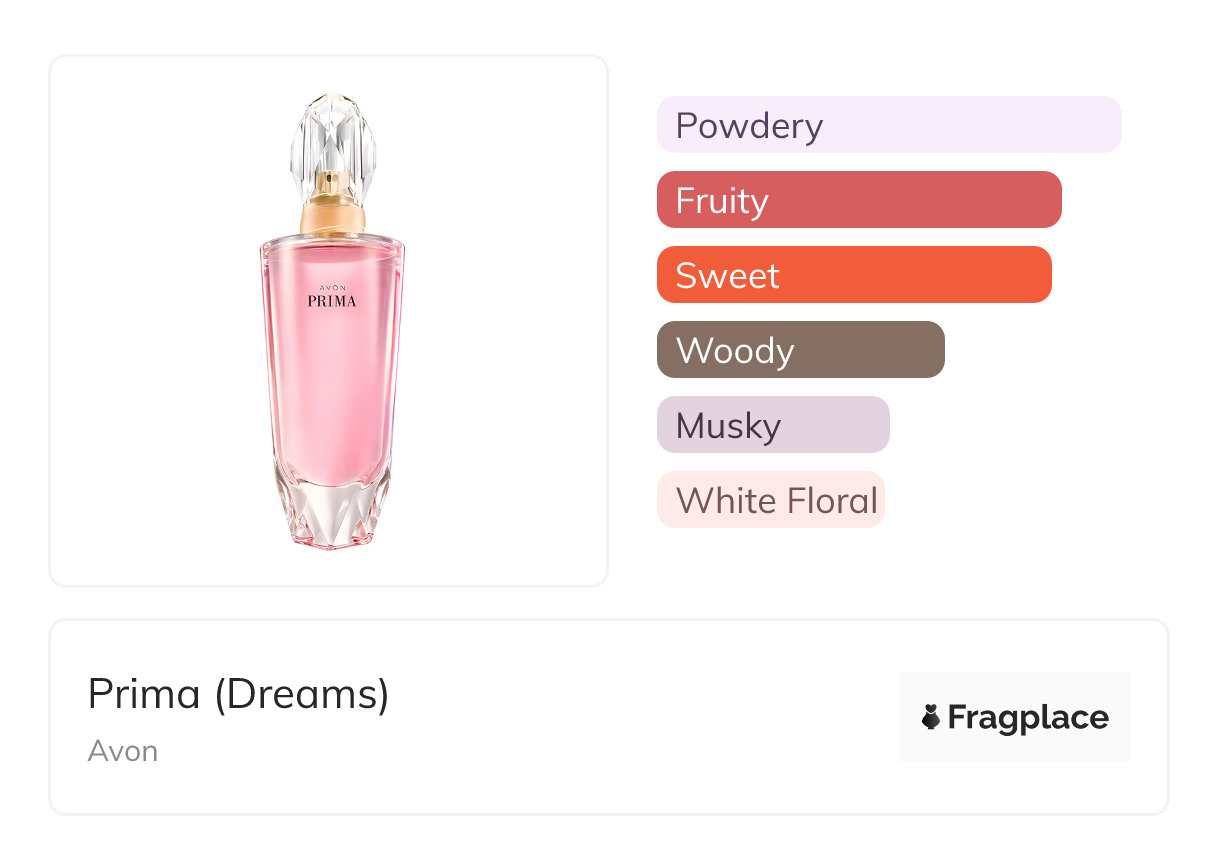This screenshot has width=1218, height=864.
Task: Click "(Dreams)" in the product title
Action: coord(301,694)
